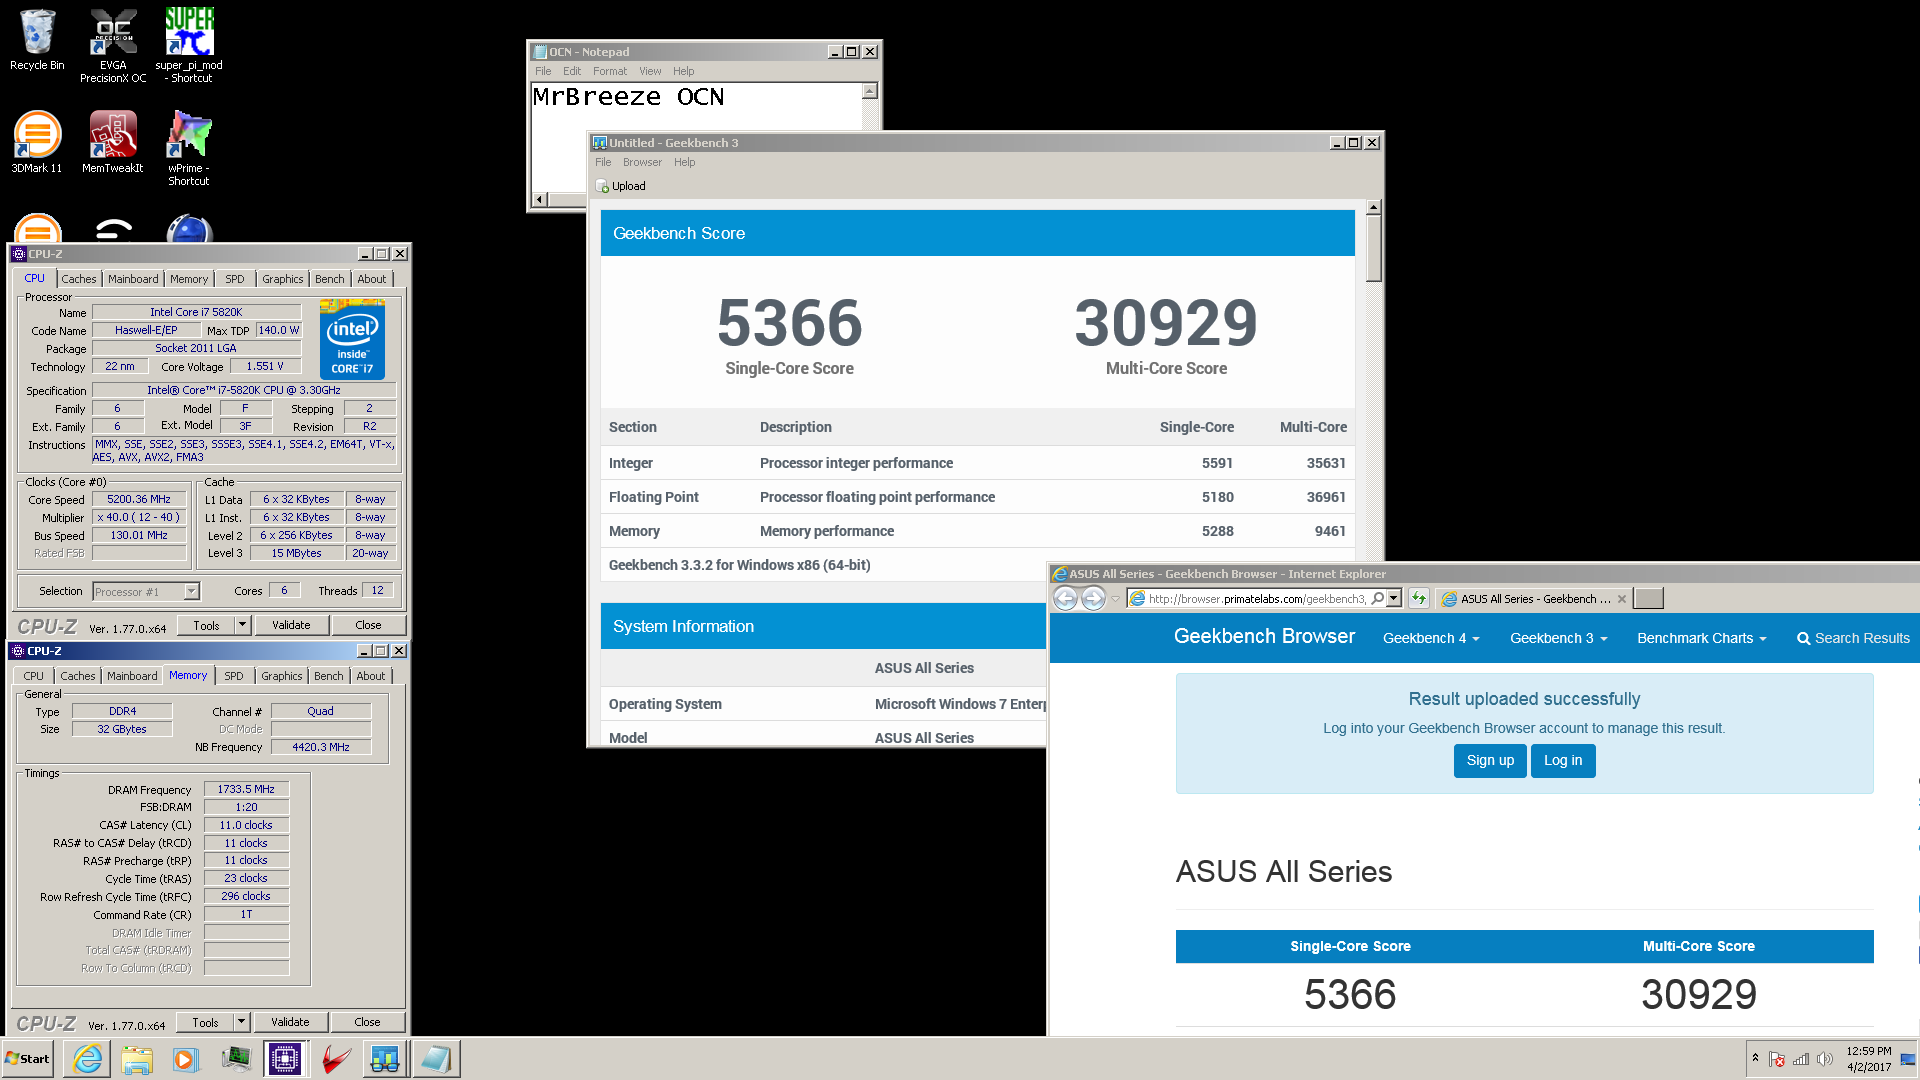Expand the Geekbench 4 dropdown menu
Viewport: 1920px width, 1080px height.
1431,638
